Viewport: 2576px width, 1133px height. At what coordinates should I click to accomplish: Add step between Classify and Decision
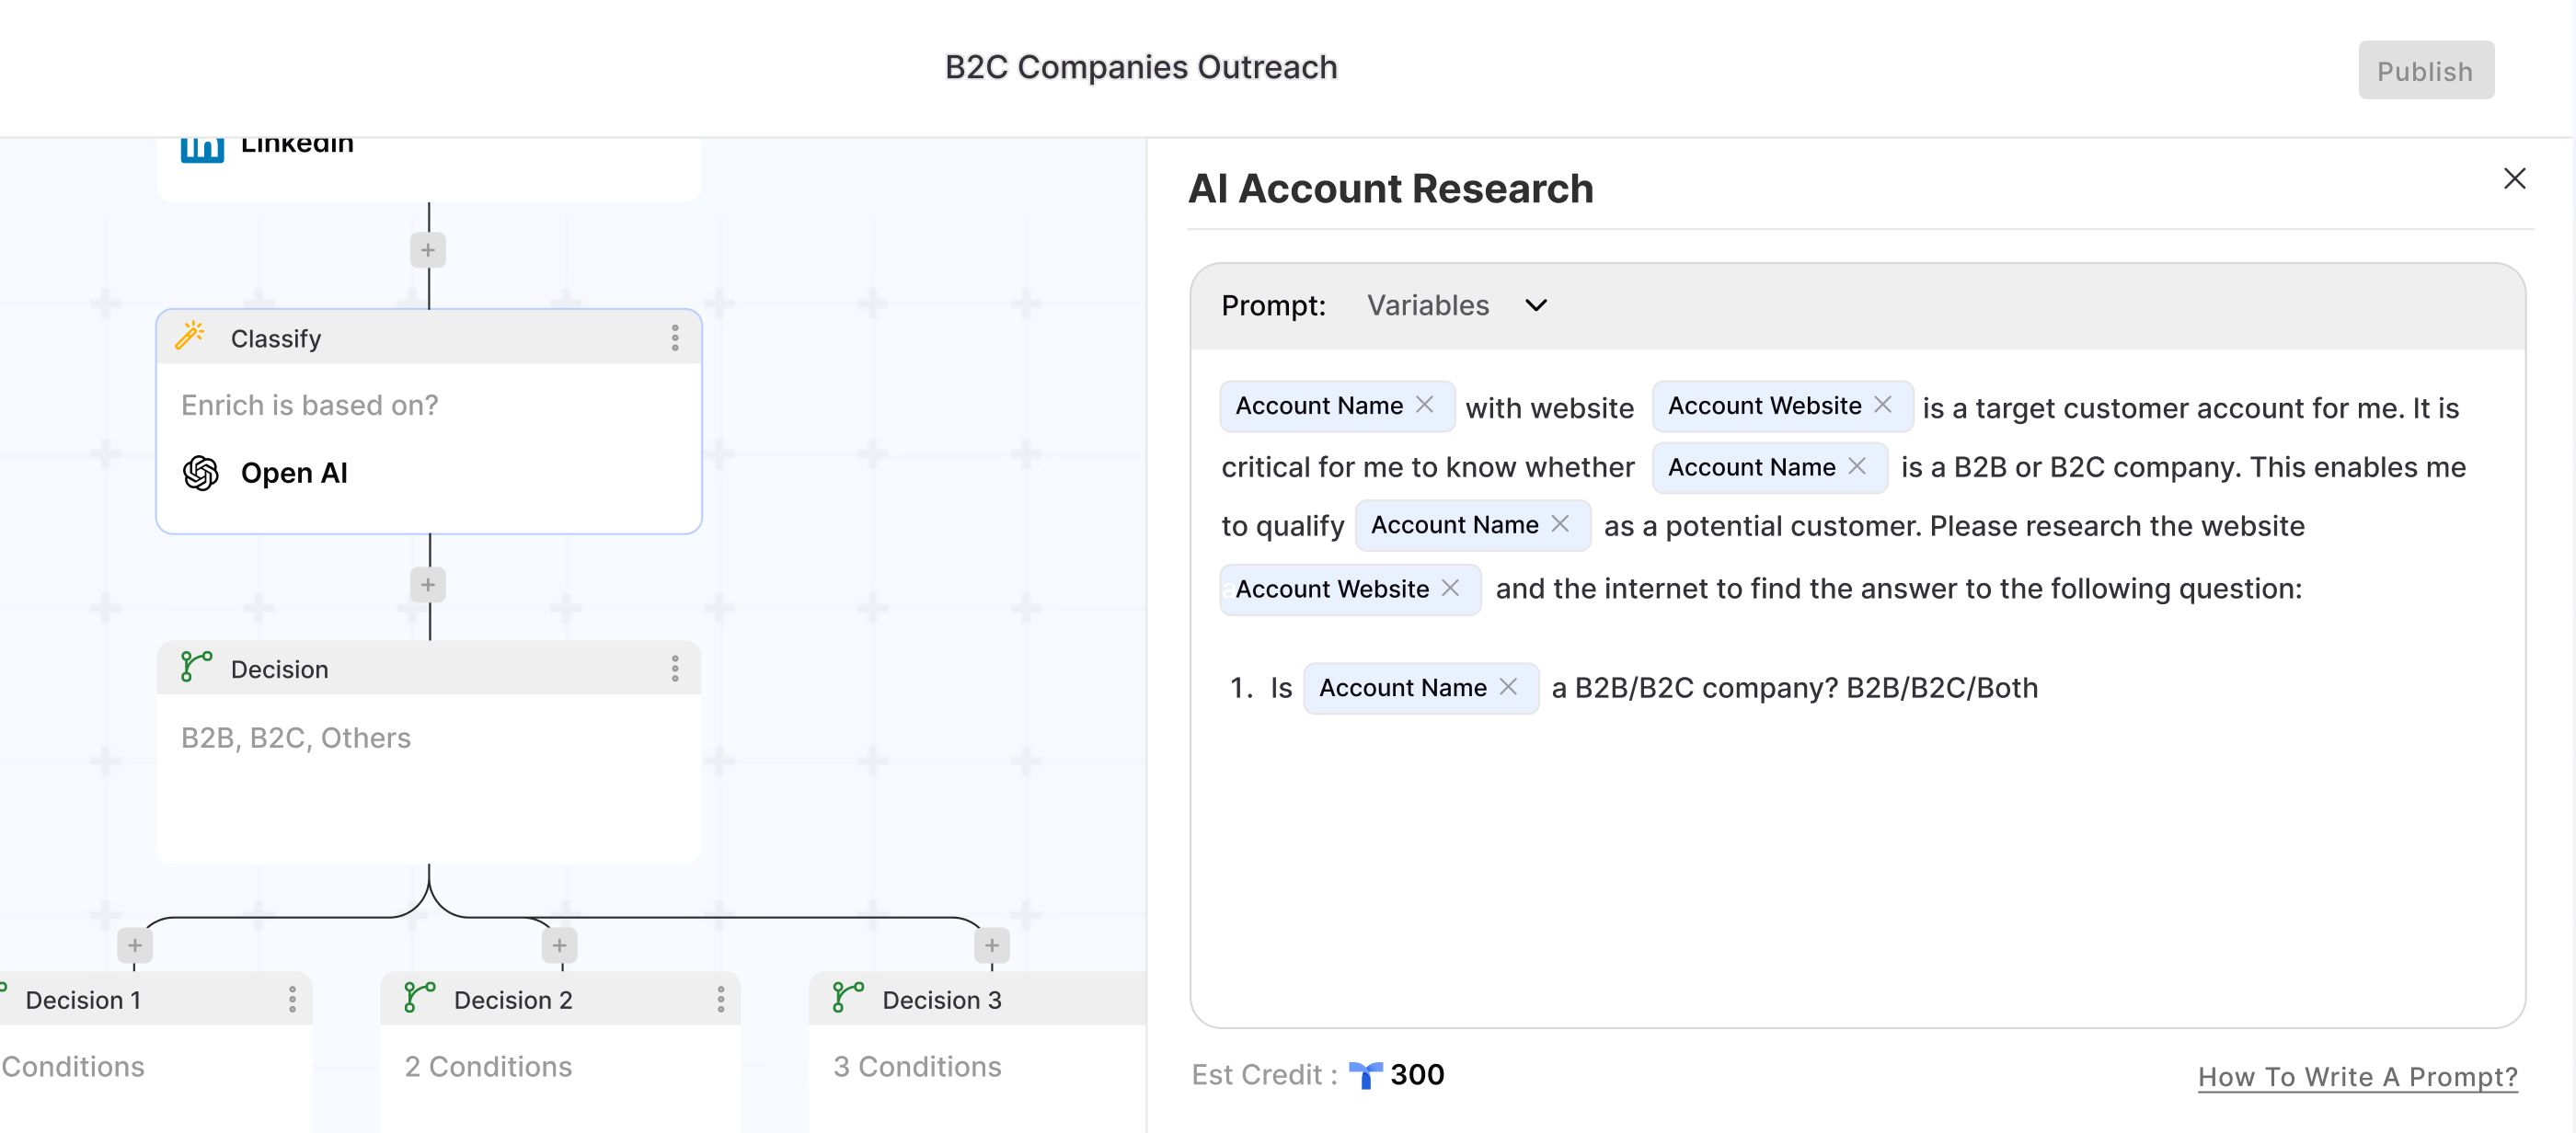point(428,585)
